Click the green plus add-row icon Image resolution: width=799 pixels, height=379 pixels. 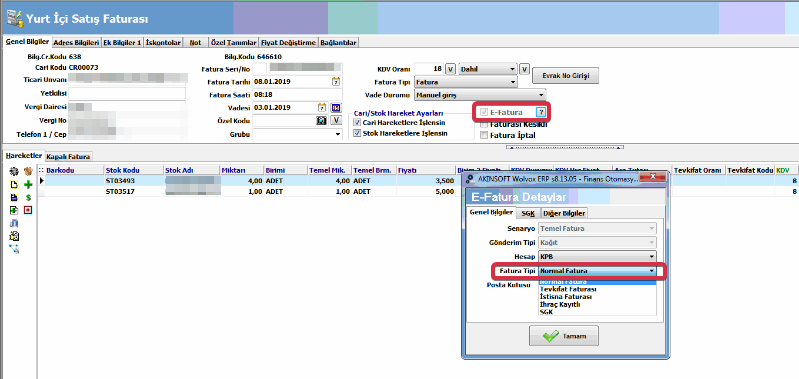tap(28, 185)
